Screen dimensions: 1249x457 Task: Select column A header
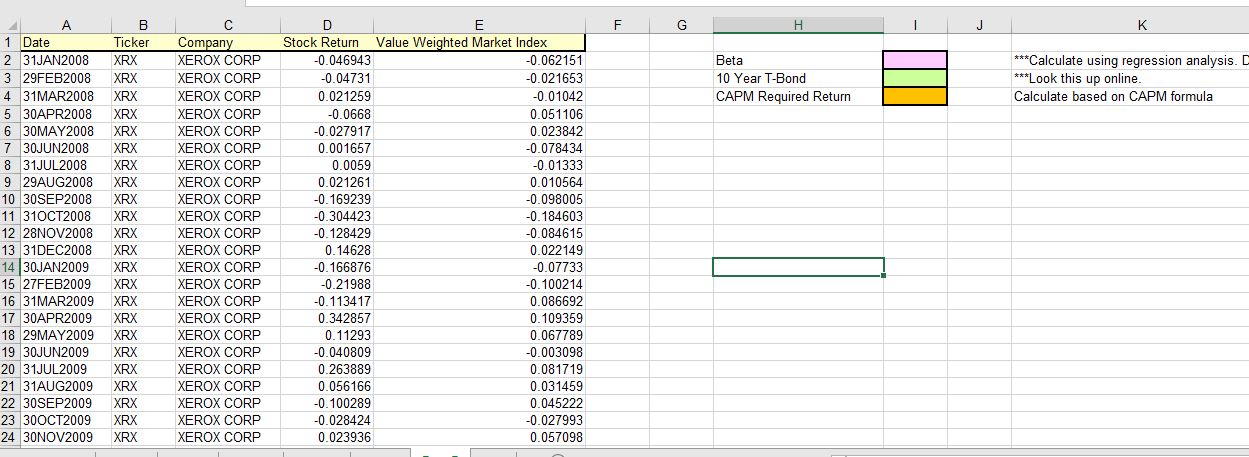point(65,24)
